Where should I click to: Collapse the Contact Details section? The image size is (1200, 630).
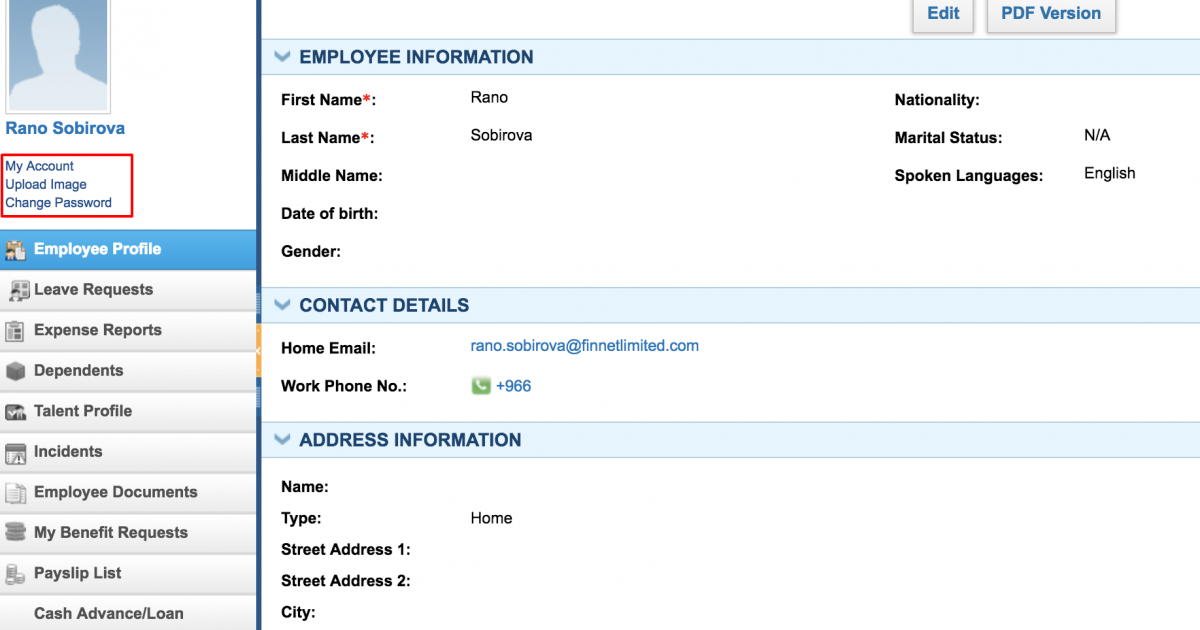(283, 305)
